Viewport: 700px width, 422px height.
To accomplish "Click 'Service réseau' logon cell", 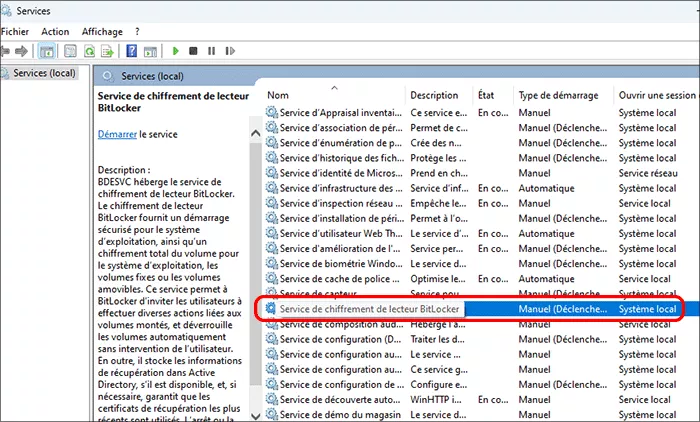I will tap(648, 173).
